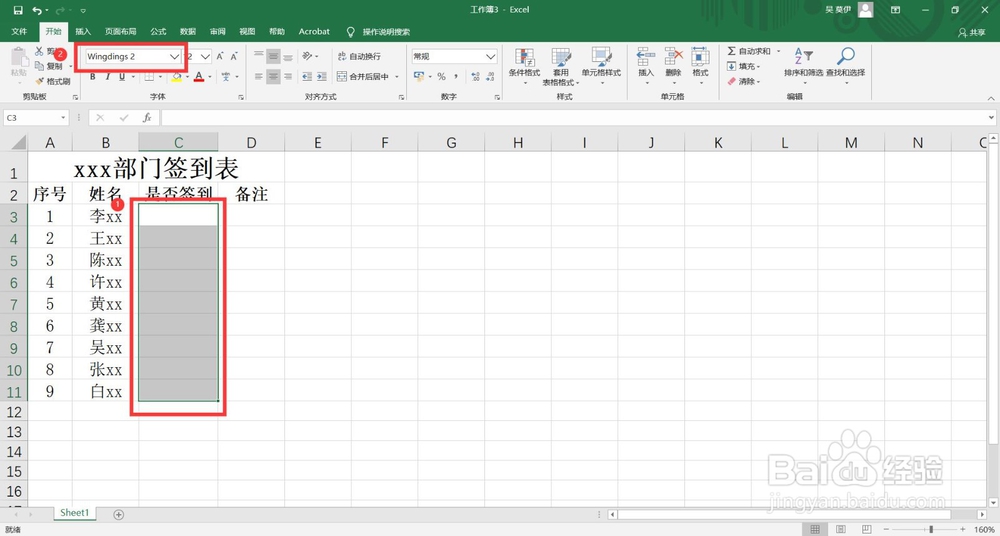Switch to the Insert (插入) tab
The height and width of the screenshot is (536, 1000).
(83, 31)
